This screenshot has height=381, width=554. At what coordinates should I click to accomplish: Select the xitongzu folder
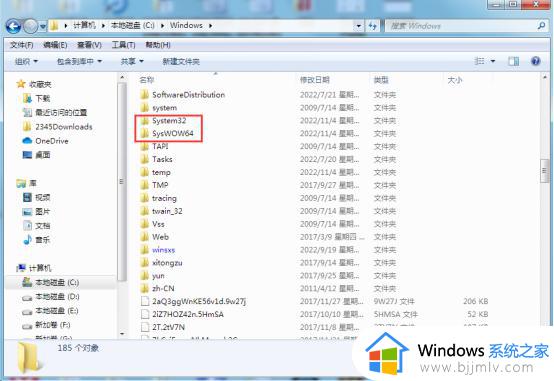(161, 263)
